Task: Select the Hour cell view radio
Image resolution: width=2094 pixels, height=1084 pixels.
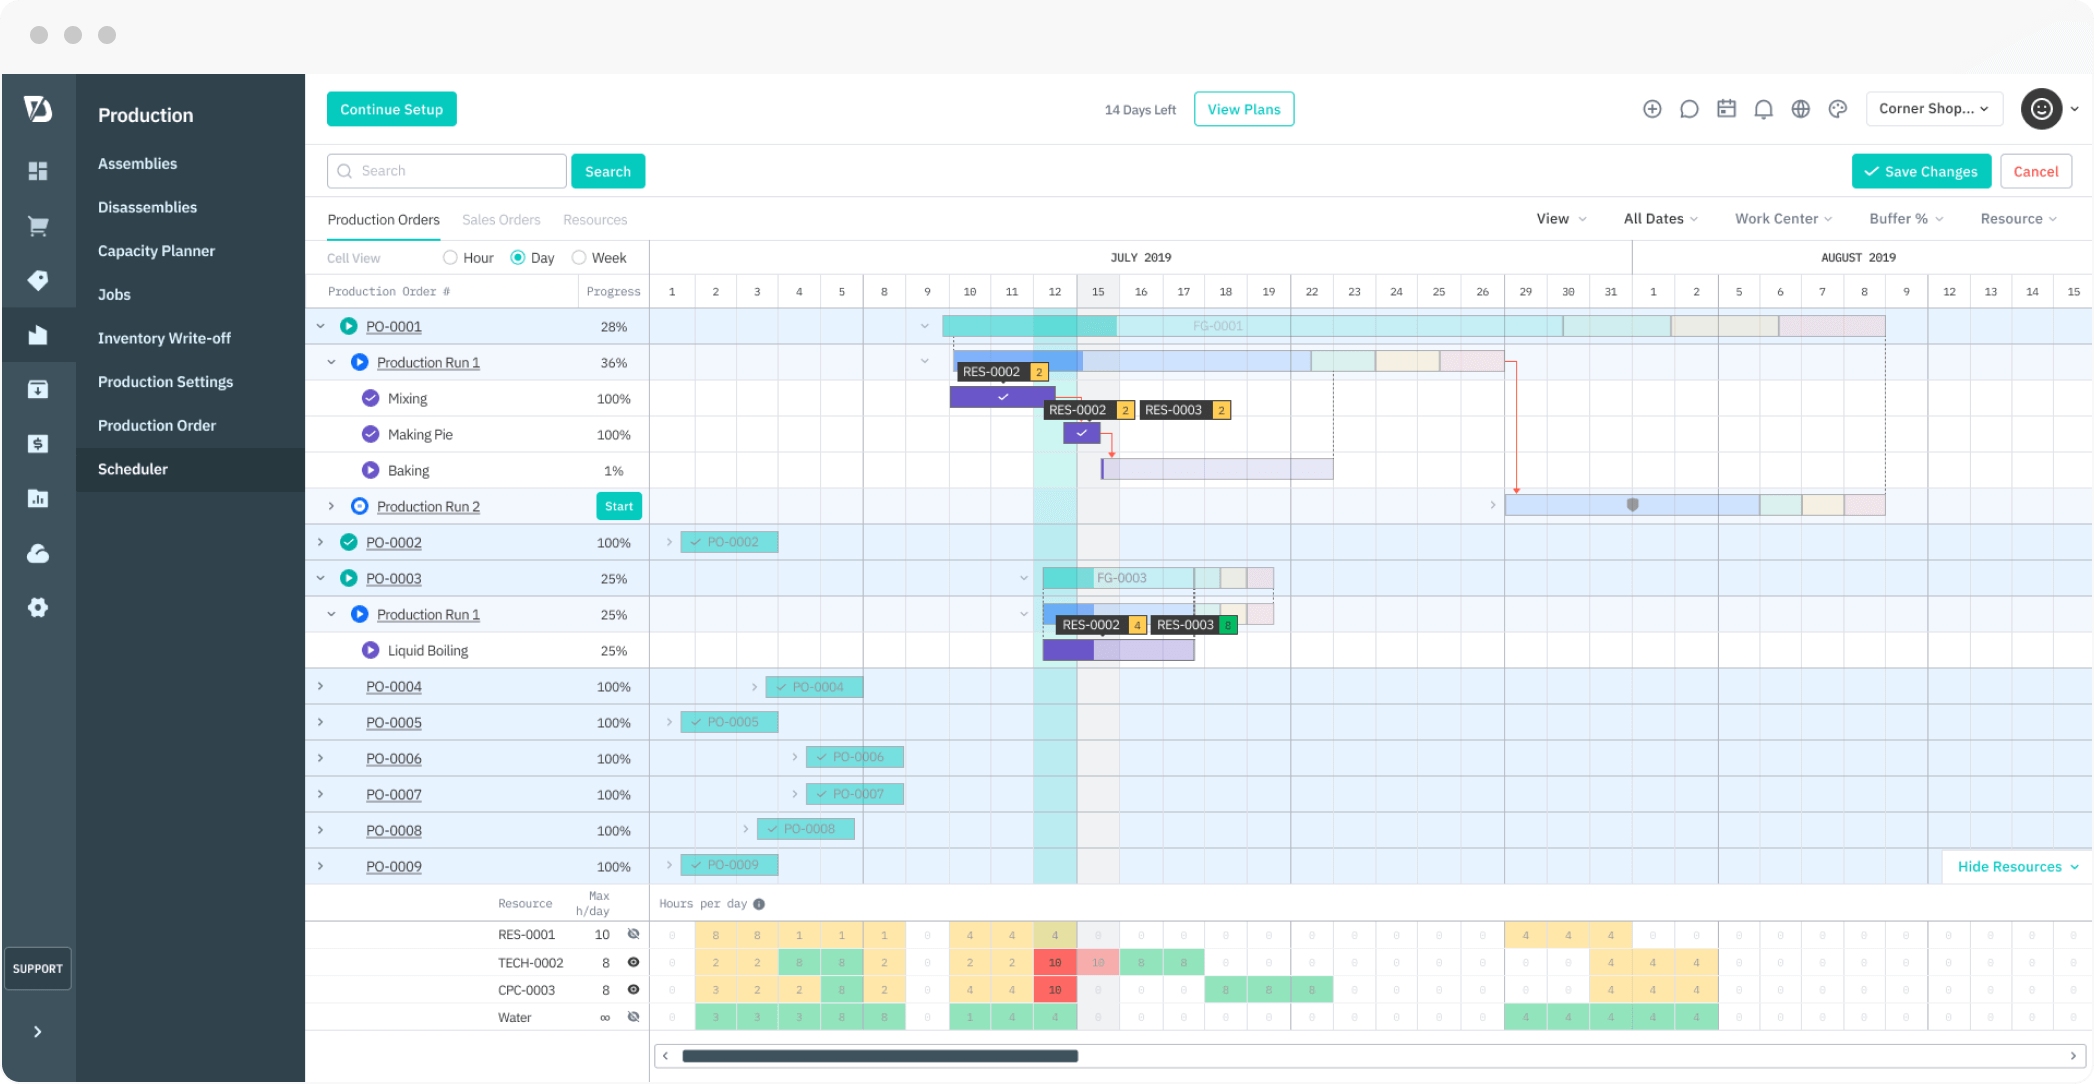Action: (450, 258)
